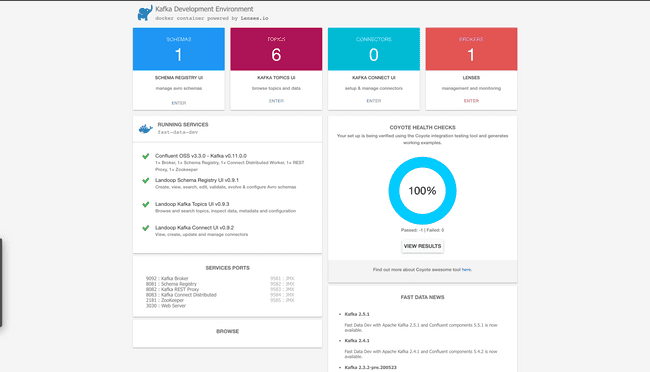This screenshot has height=372, width=650.
Task: Follow the 'here' link about Coyote tool
Action: point(466,270)
